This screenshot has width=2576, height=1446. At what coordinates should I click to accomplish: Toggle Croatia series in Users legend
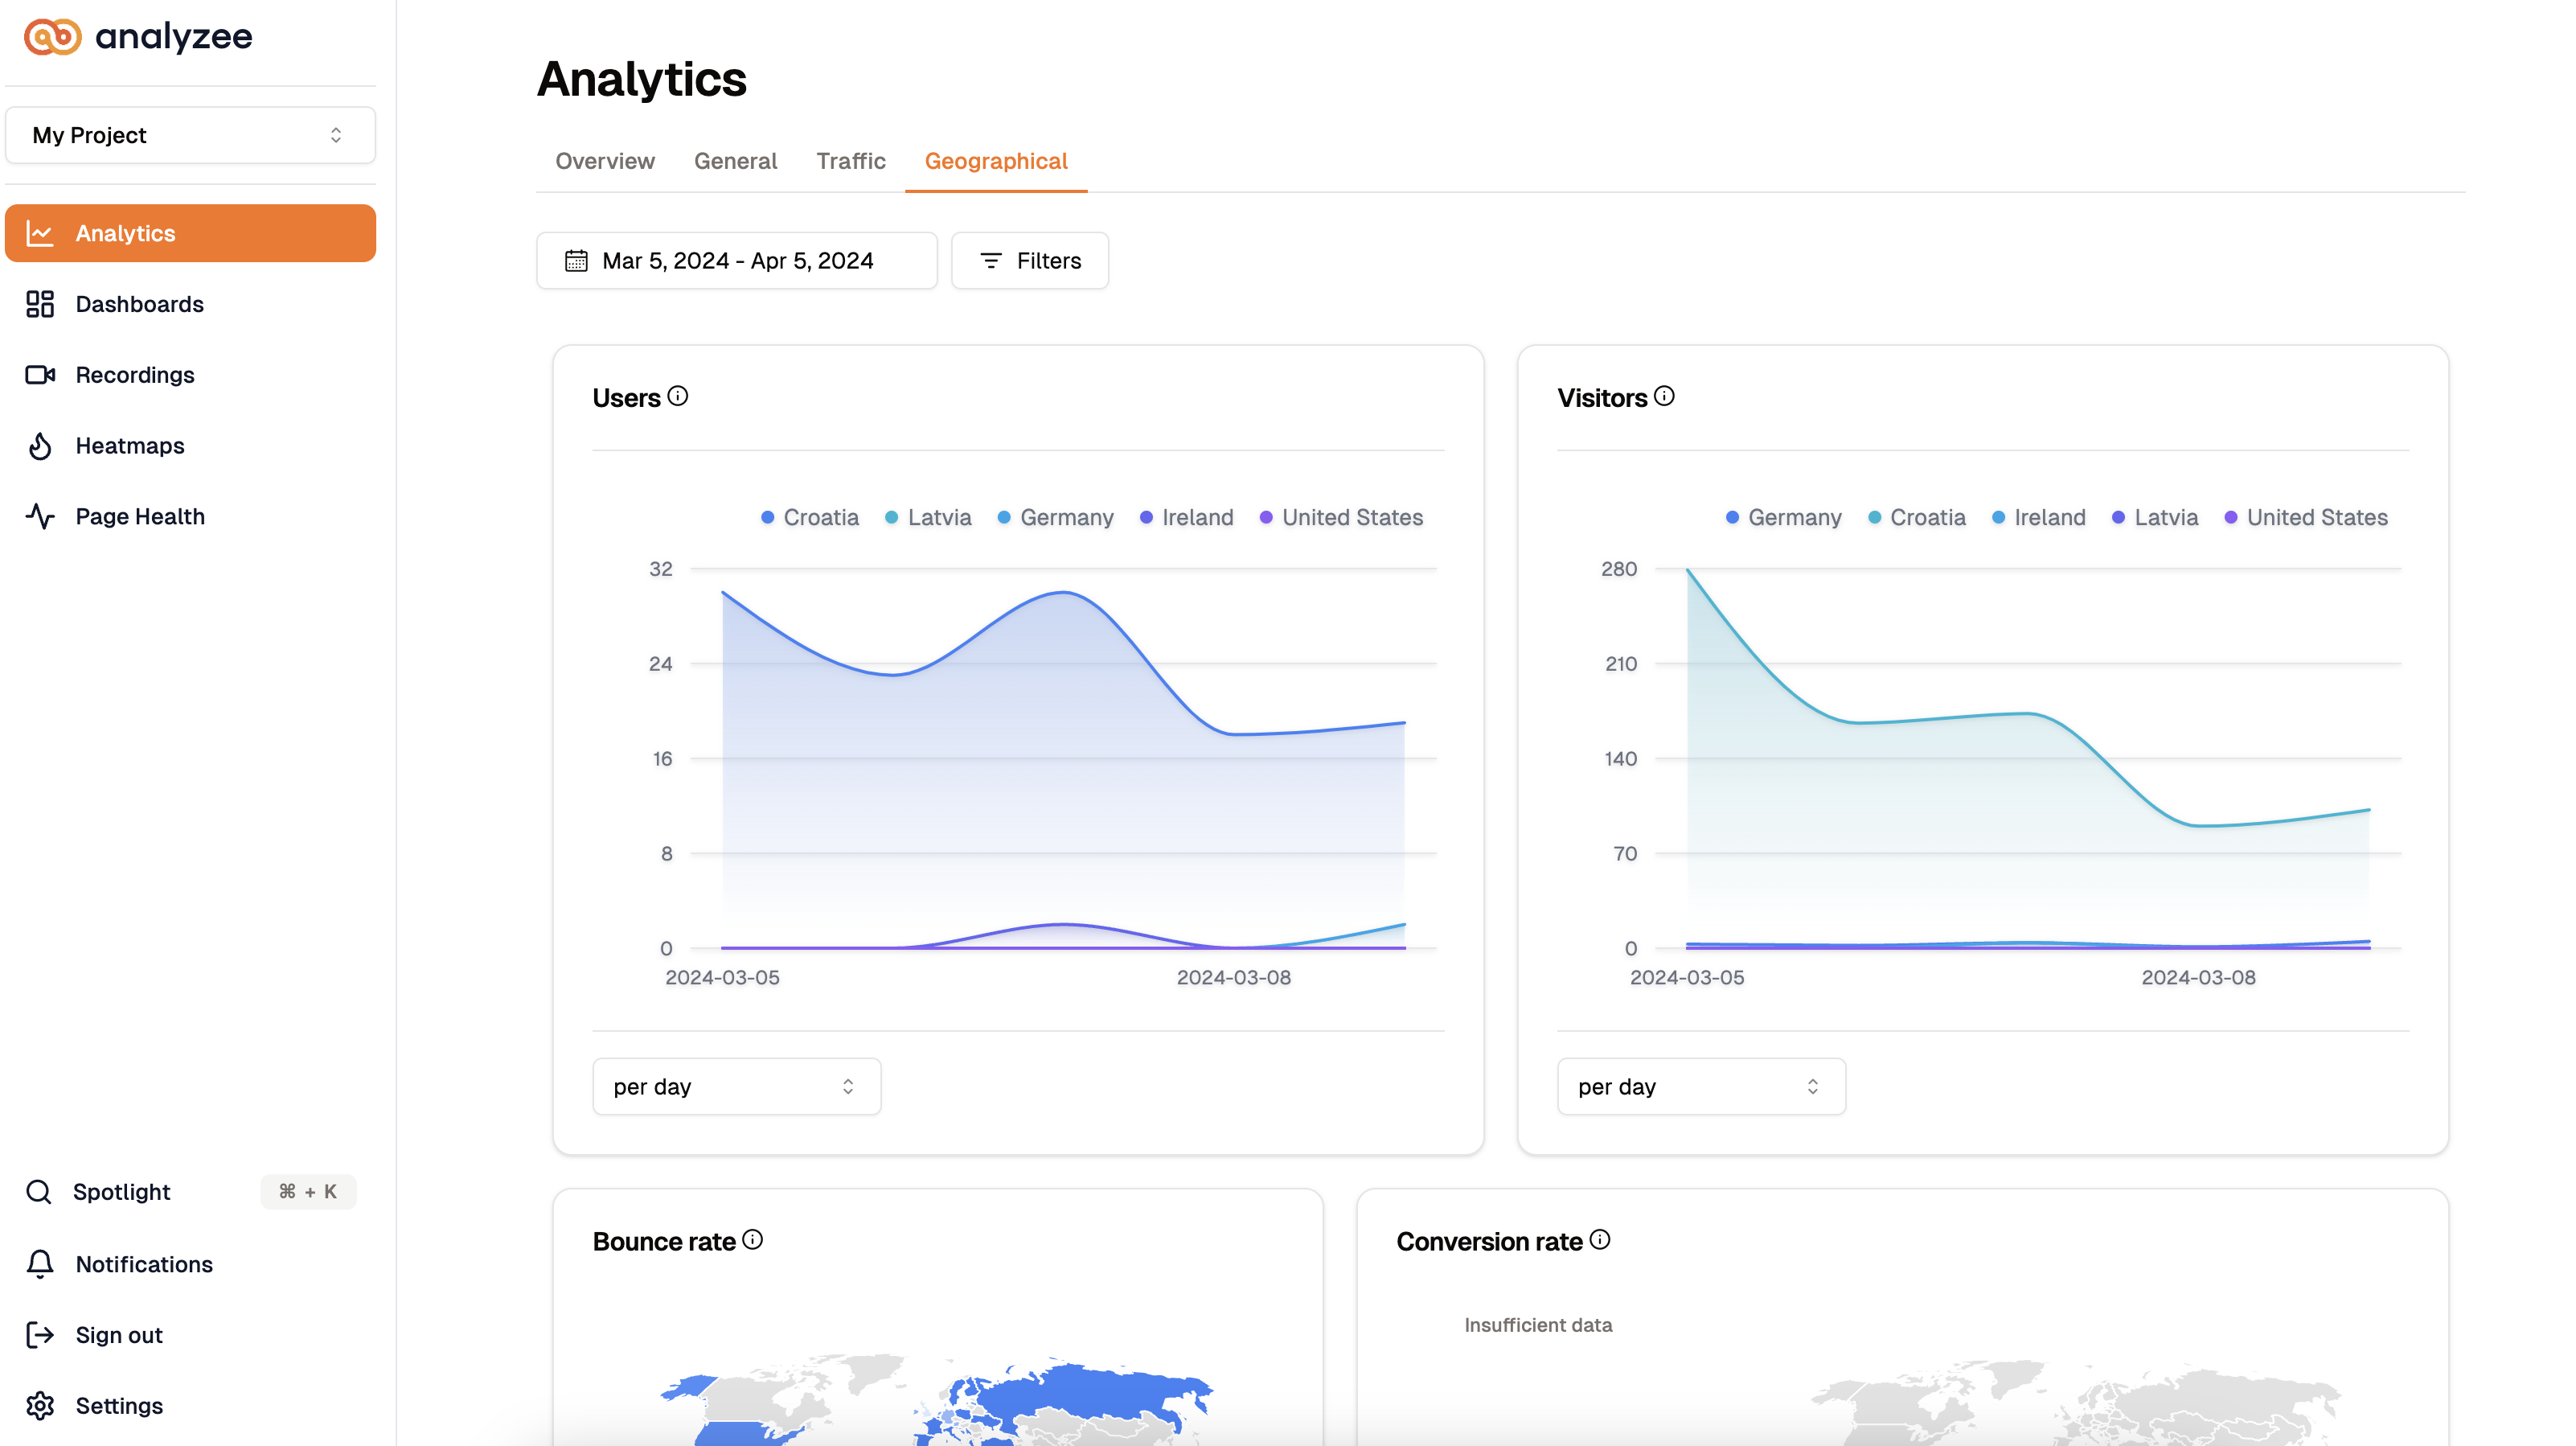(x=810, y=518)
